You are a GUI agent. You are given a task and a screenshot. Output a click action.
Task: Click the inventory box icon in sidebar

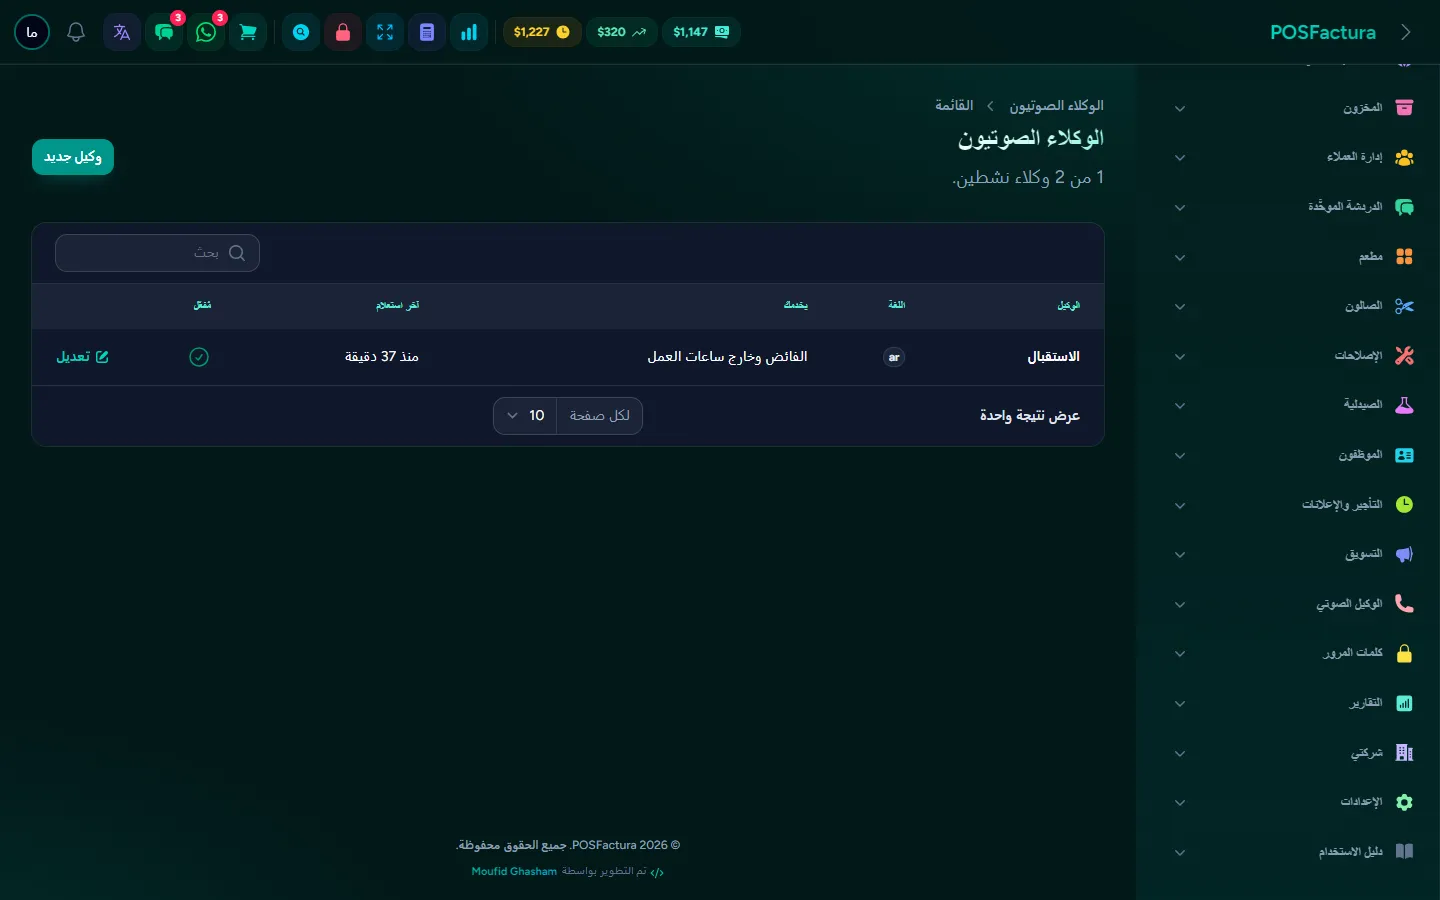[x=1404, y=107]
